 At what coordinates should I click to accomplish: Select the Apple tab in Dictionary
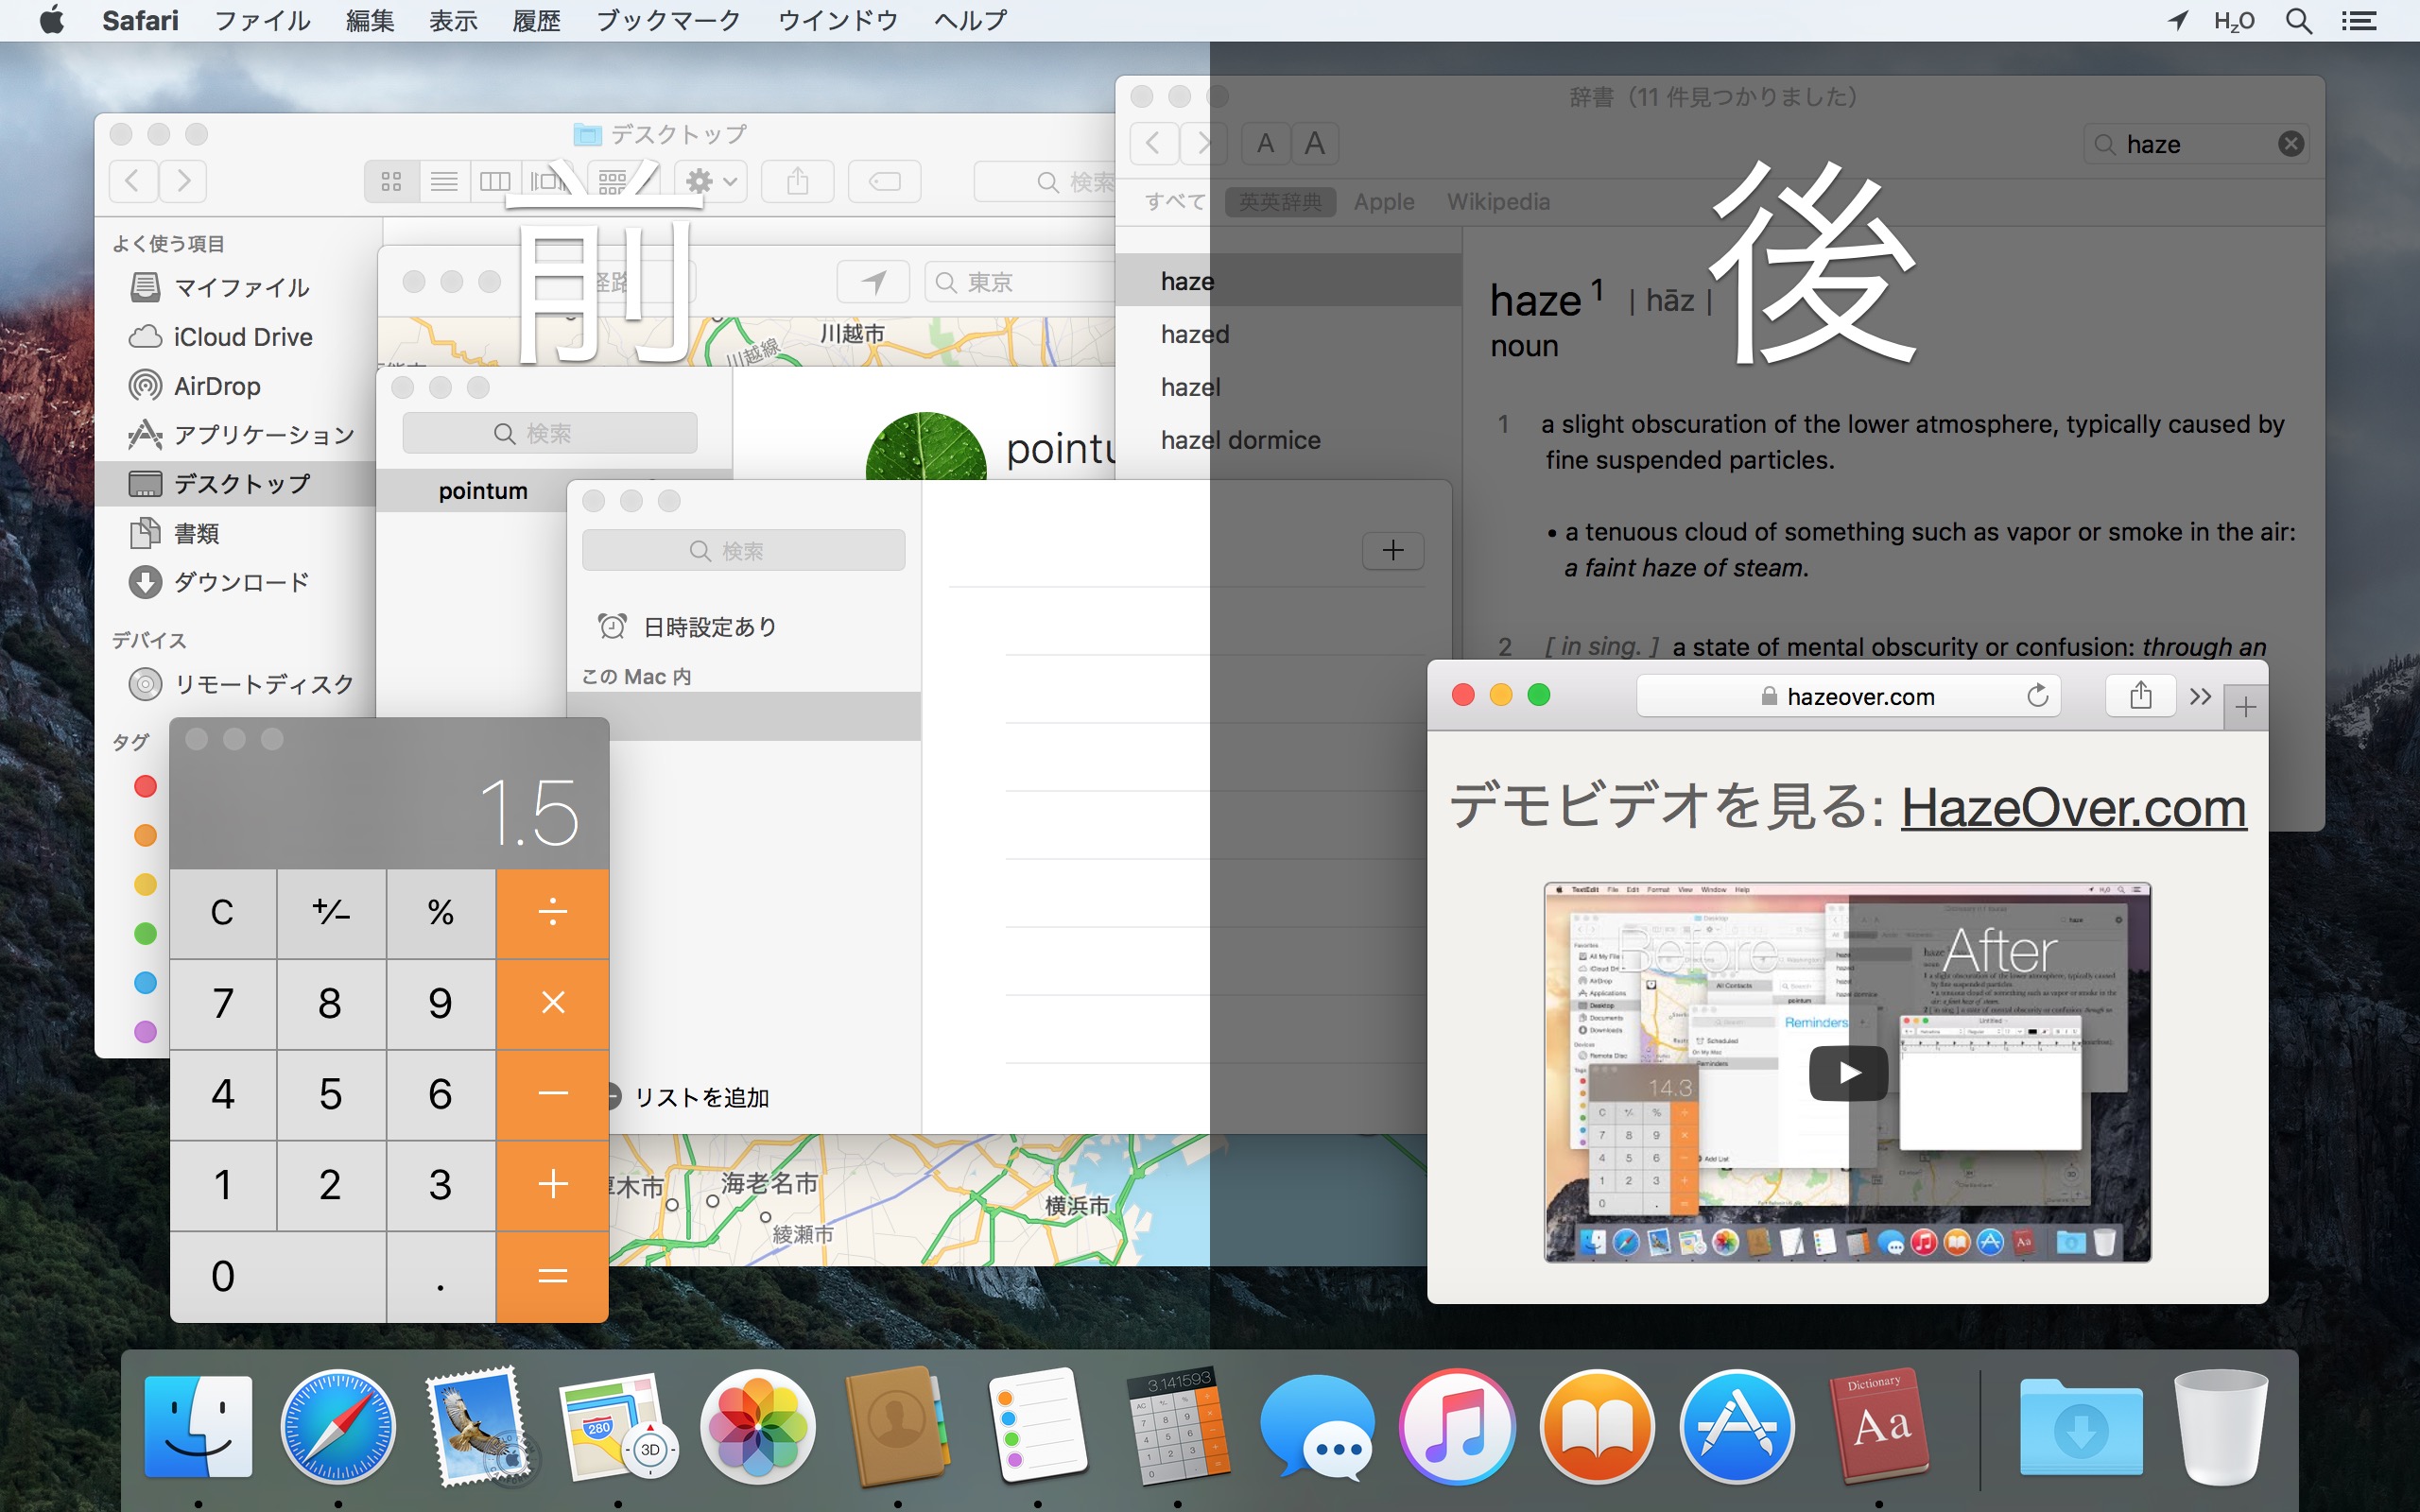click(x=1384, y=202)
